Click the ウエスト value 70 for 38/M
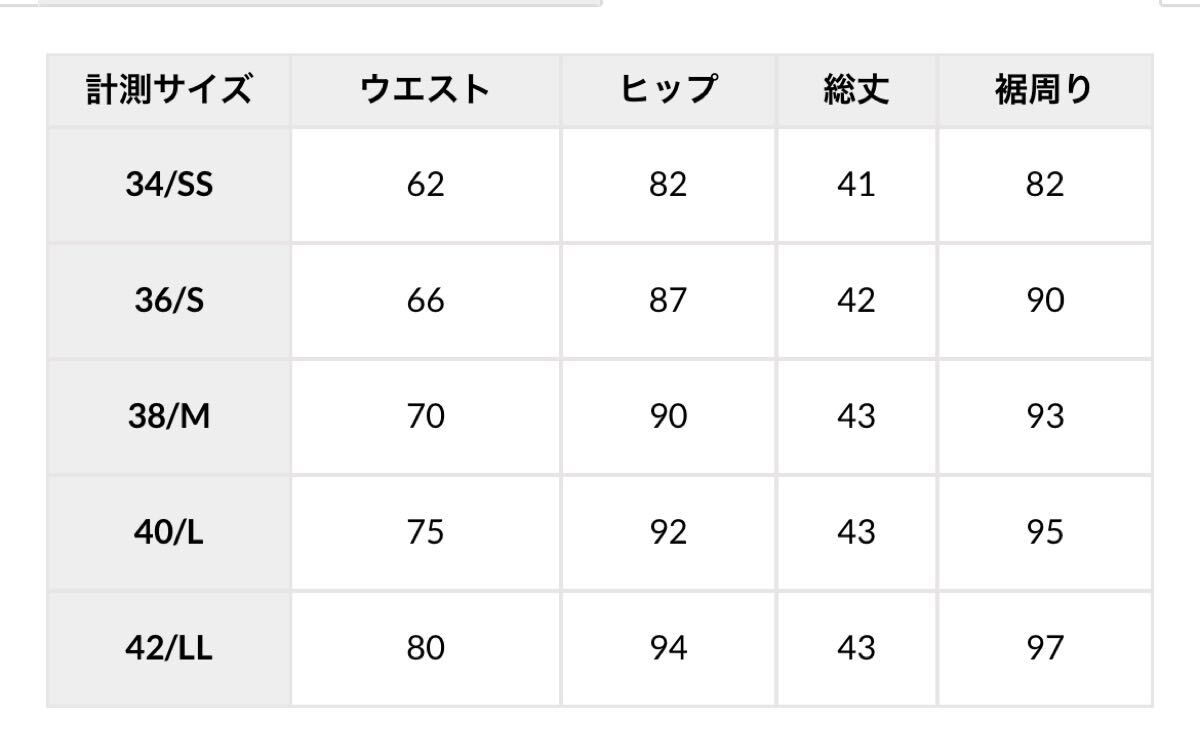 425,416
